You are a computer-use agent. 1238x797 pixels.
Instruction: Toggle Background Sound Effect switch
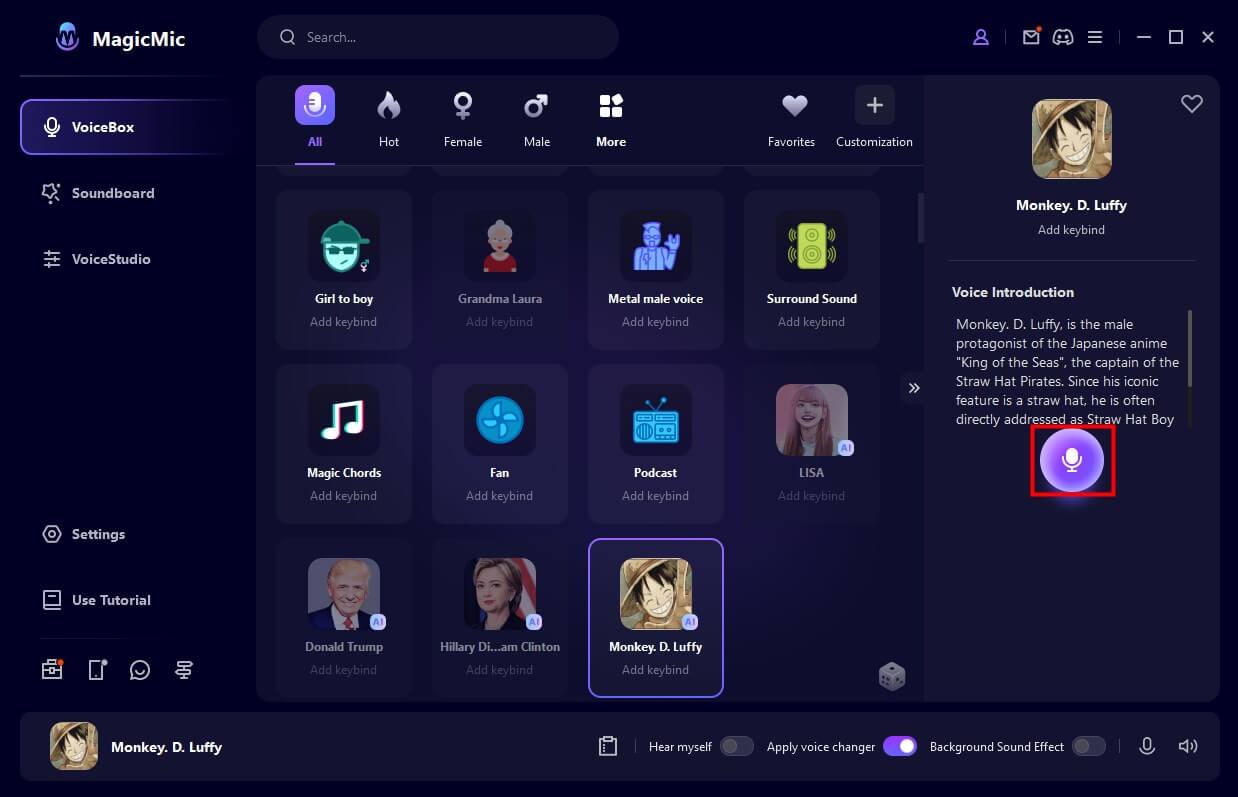click(x=1089, y=746)
